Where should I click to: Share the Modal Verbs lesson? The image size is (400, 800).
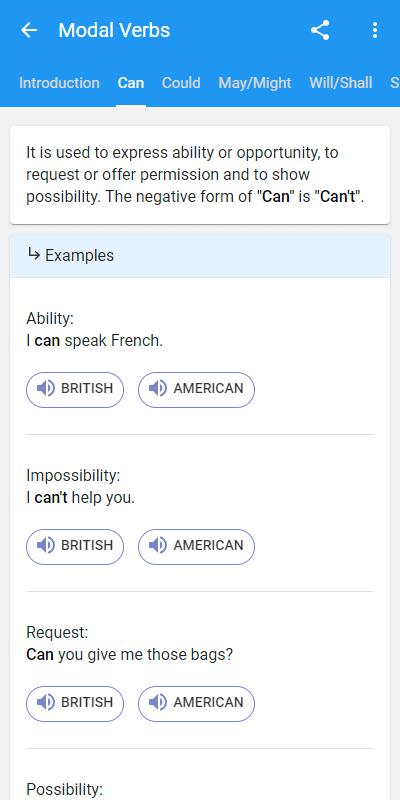click(320, 31)
